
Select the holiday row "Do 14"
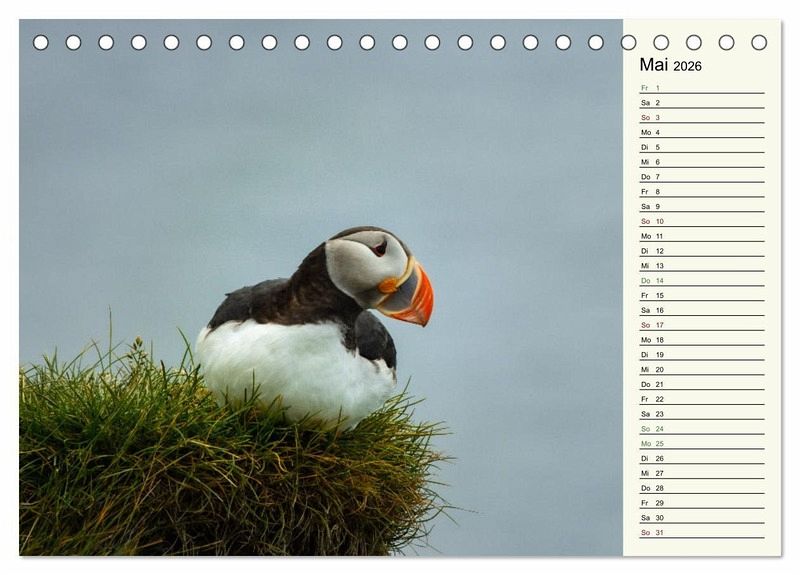(702, 280)
